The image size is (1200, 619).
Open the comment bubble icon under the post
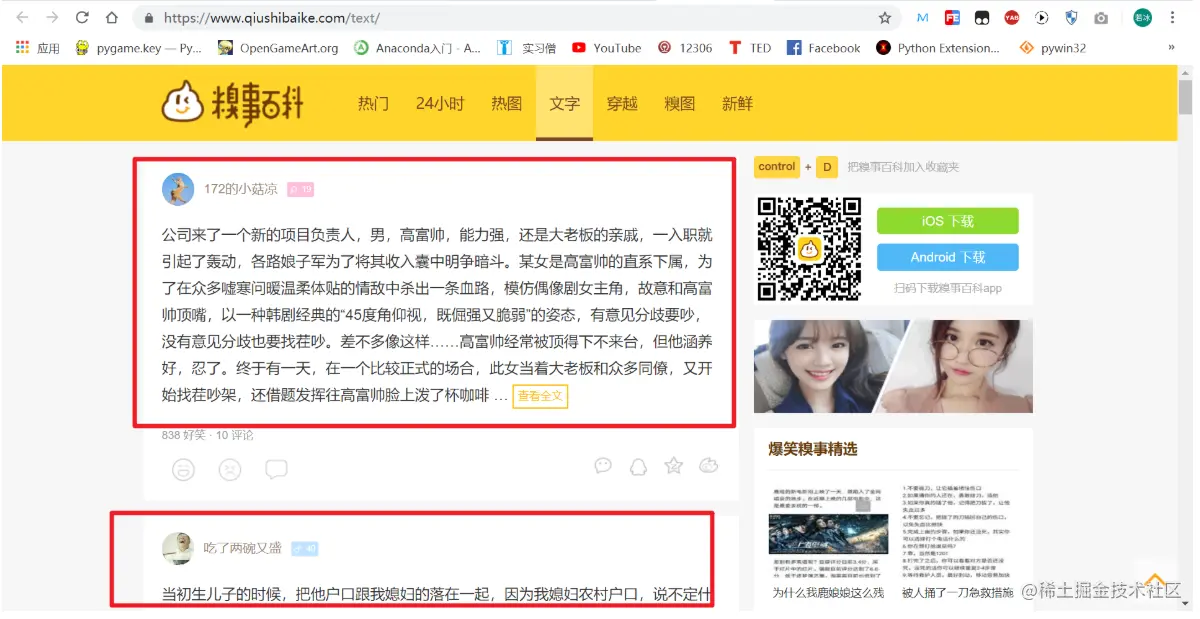coord(275,466)
